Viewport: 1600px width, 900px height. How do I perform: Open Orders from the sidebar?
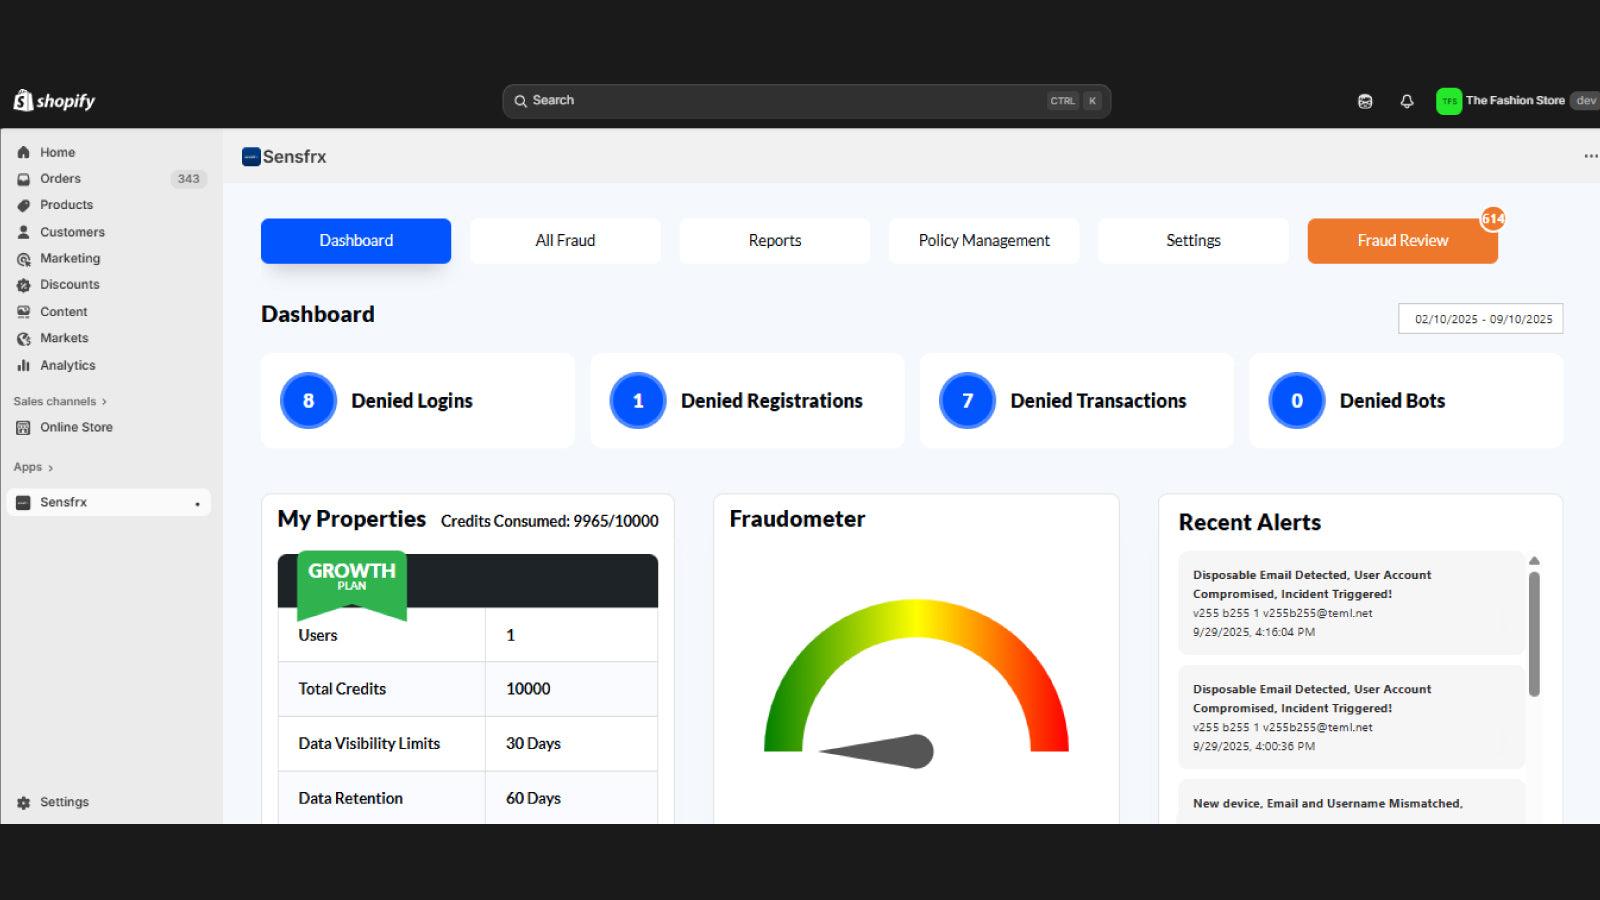[x=59, y=178]
